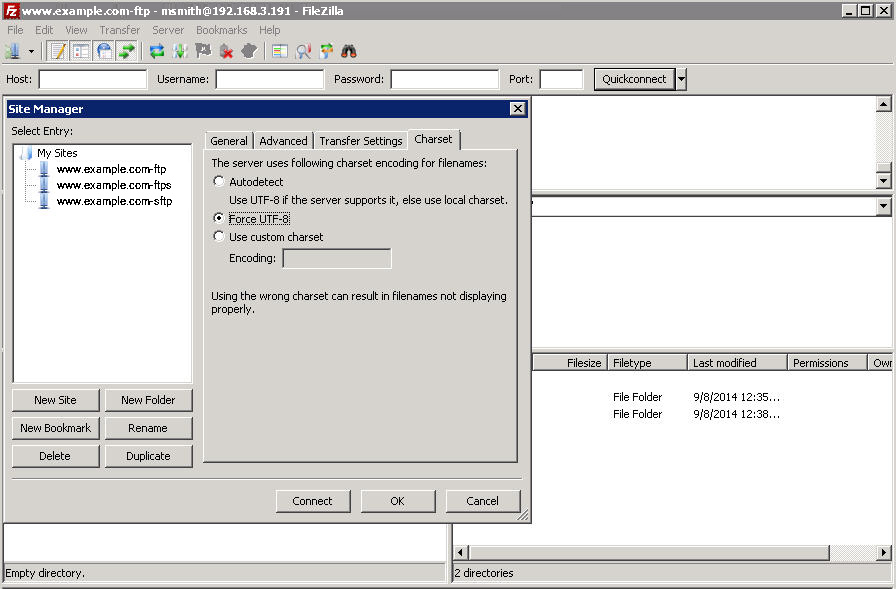Toggle the local directory tree icon
The width and height of the screenshot is (896, 589).
81,51
